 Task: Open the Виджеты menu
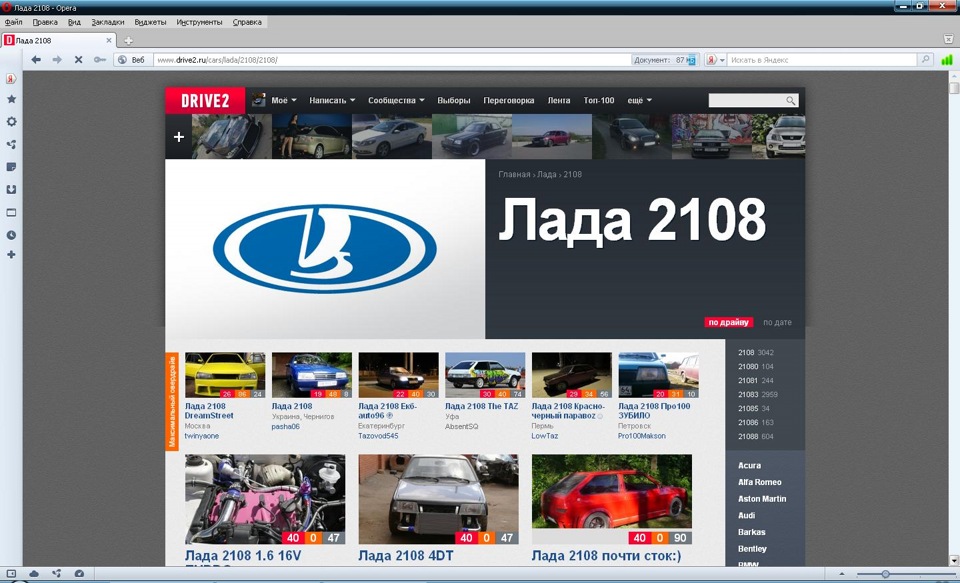tap(150, 22)
